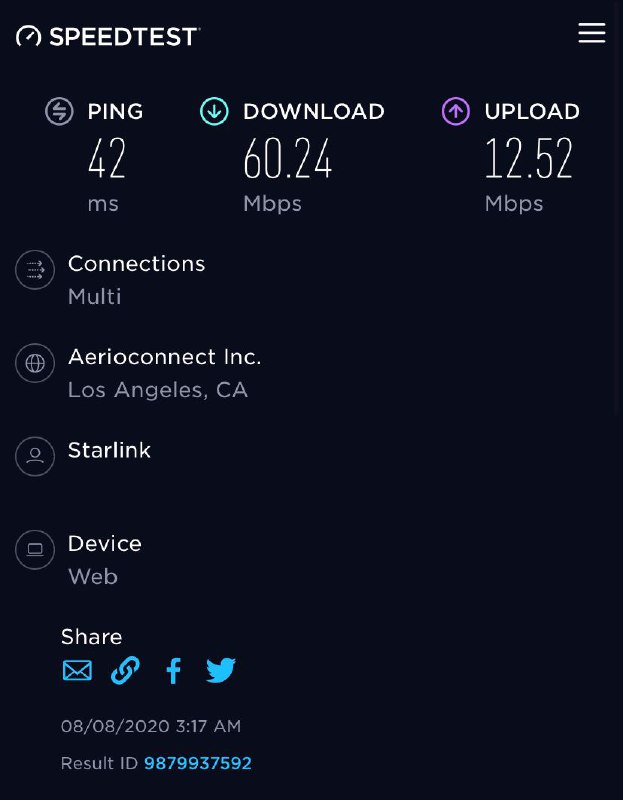Click the globe icon beside Aerioconnect Inc.
Viewport: 623px width, 800px height.
(35, 363)
